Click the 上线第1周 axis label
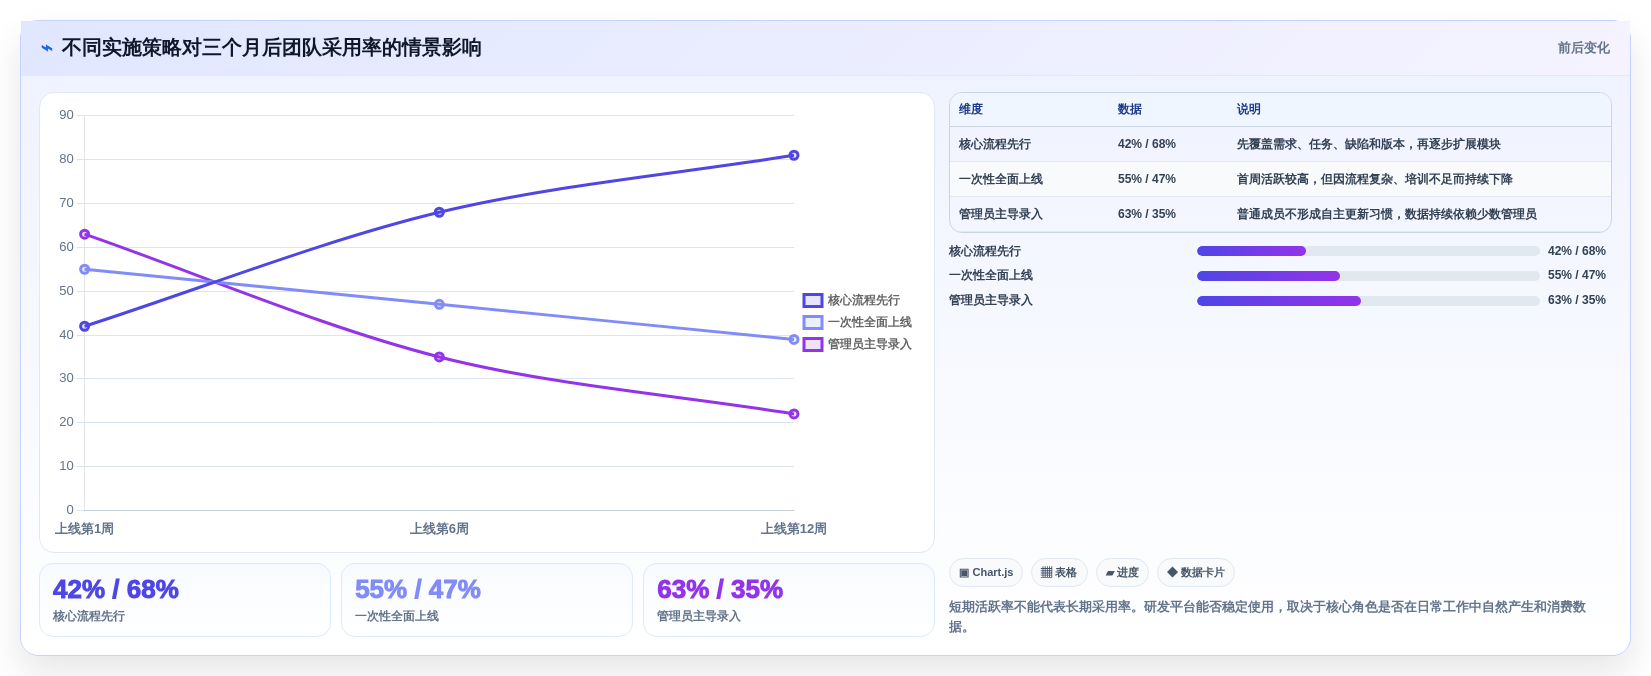 pyautogui.click(x=85, y=529)
